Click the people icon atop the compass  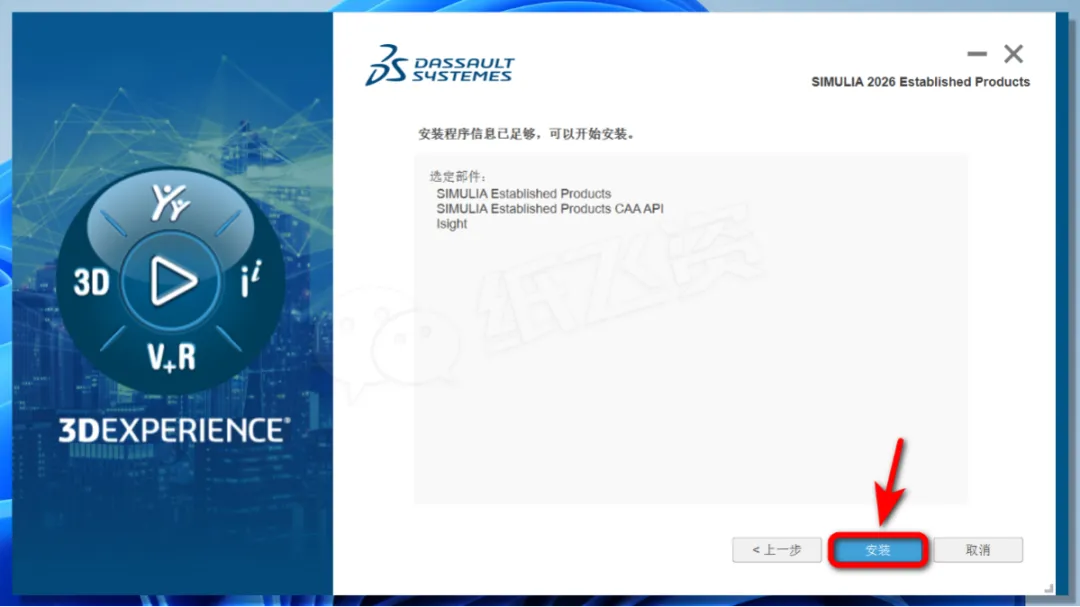170,203
